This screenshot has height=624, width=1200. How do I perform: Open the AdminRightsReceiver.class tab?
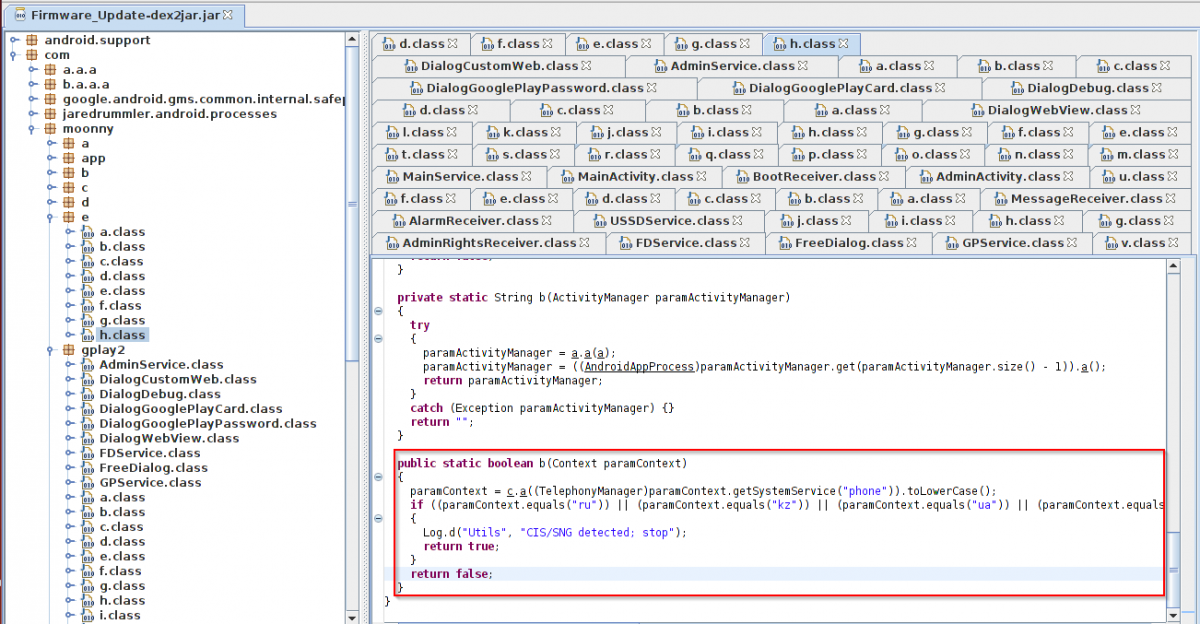[x=488, y=242]
